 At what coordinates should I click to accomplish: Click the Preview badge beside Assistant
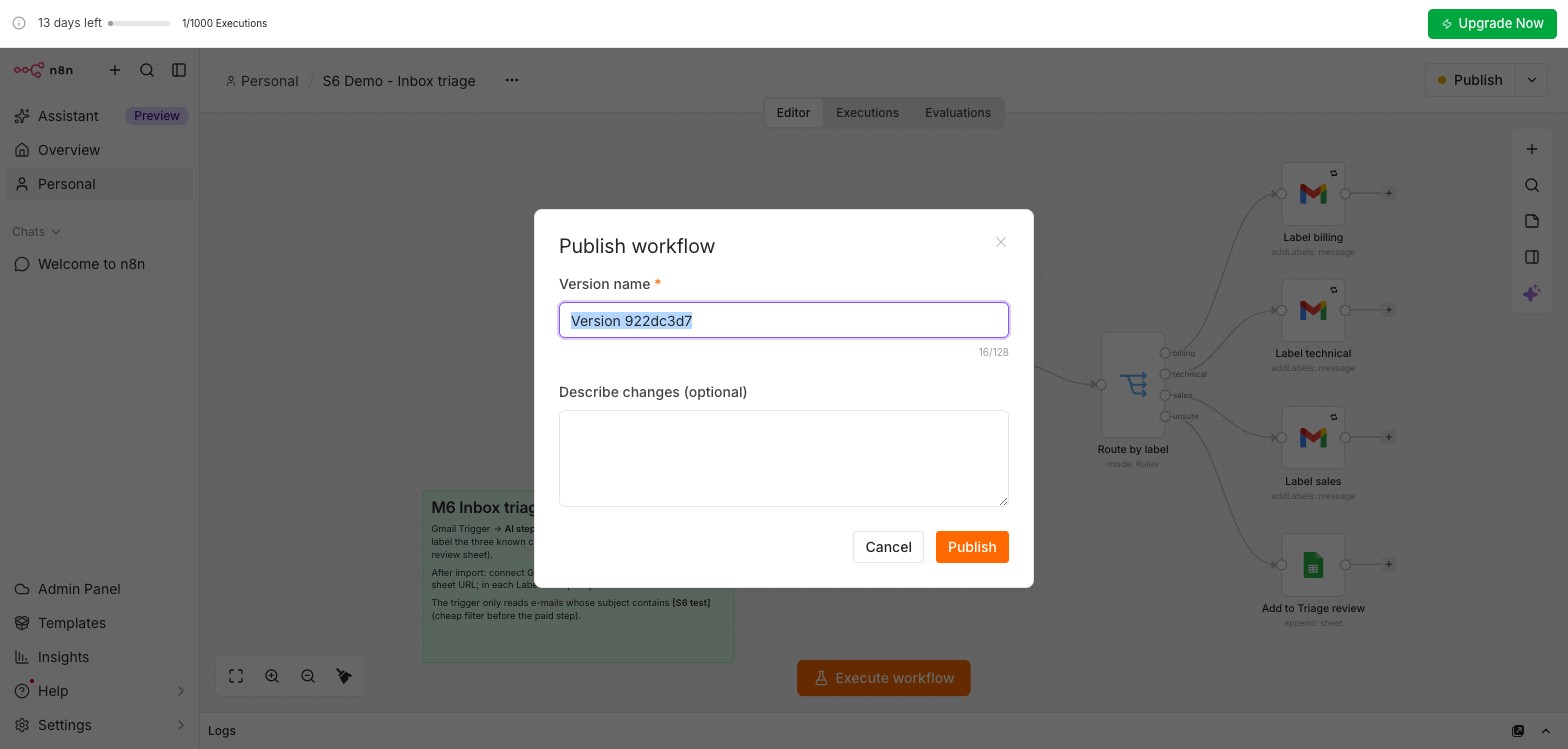(x=157, y=116)
